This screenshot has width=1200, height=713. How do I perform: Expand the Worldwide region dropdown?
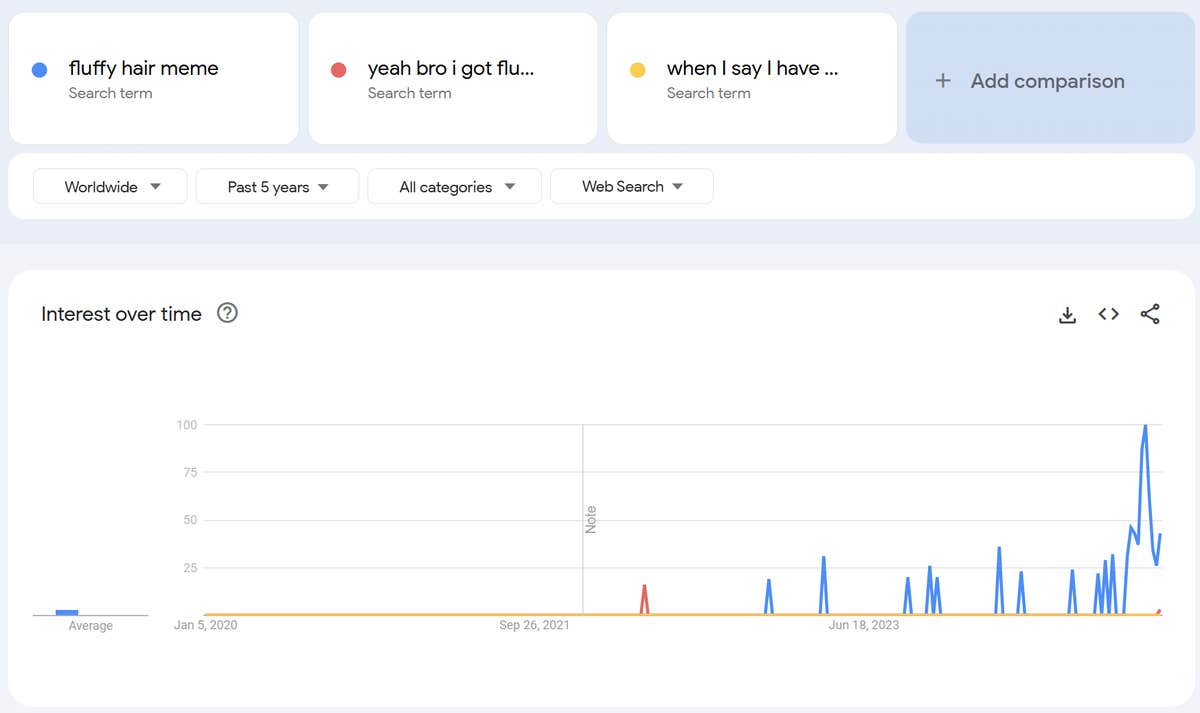pos(110,187)
